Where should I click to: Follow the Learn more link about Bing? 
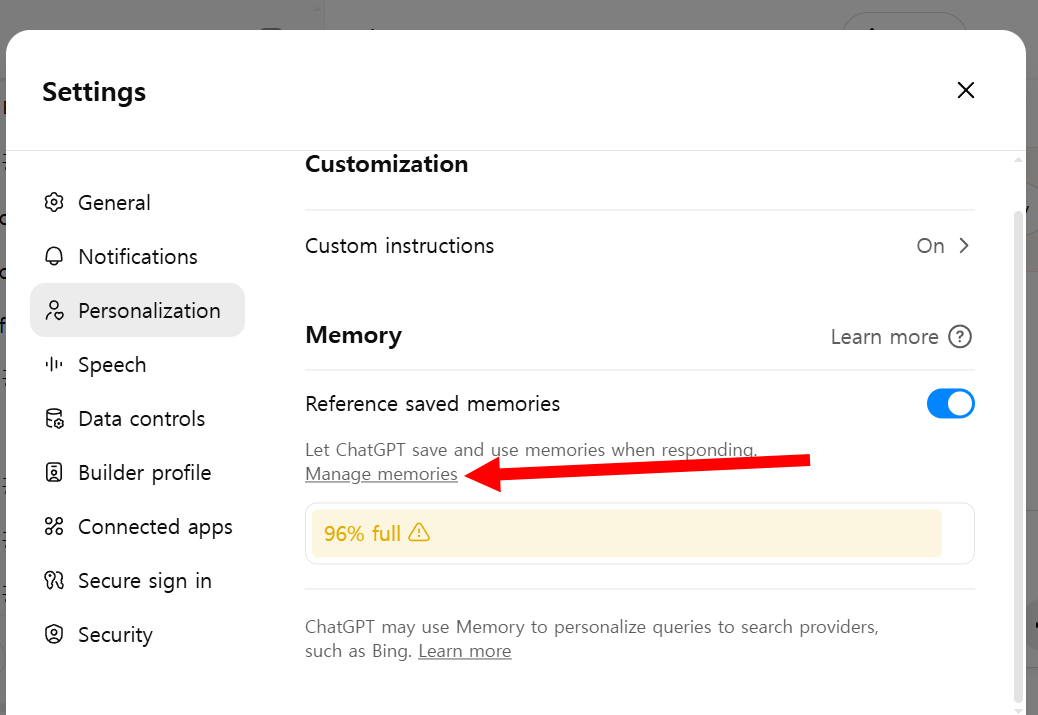tap(465, 651)
